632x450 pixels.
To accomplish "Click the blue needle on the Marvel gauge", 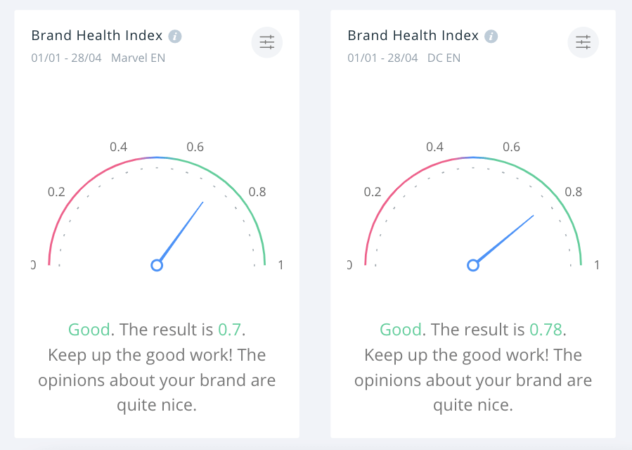I will click(182, 232).
